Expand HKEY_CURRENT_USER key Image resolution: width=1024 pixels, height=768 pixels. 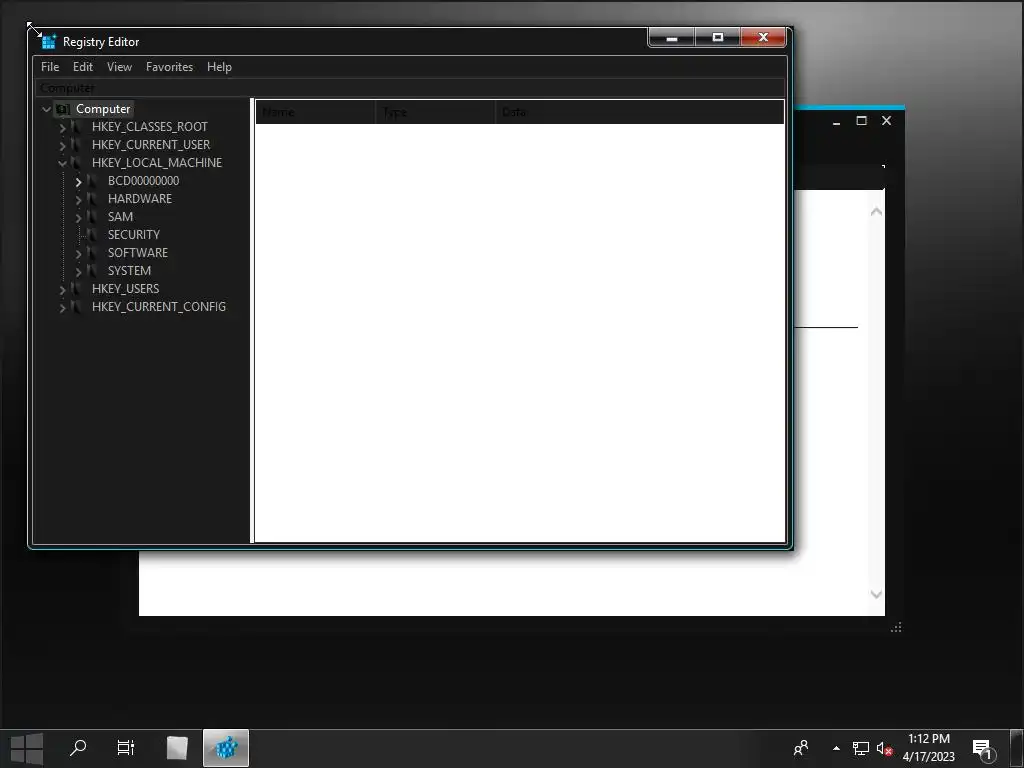(x=63, y=145)
